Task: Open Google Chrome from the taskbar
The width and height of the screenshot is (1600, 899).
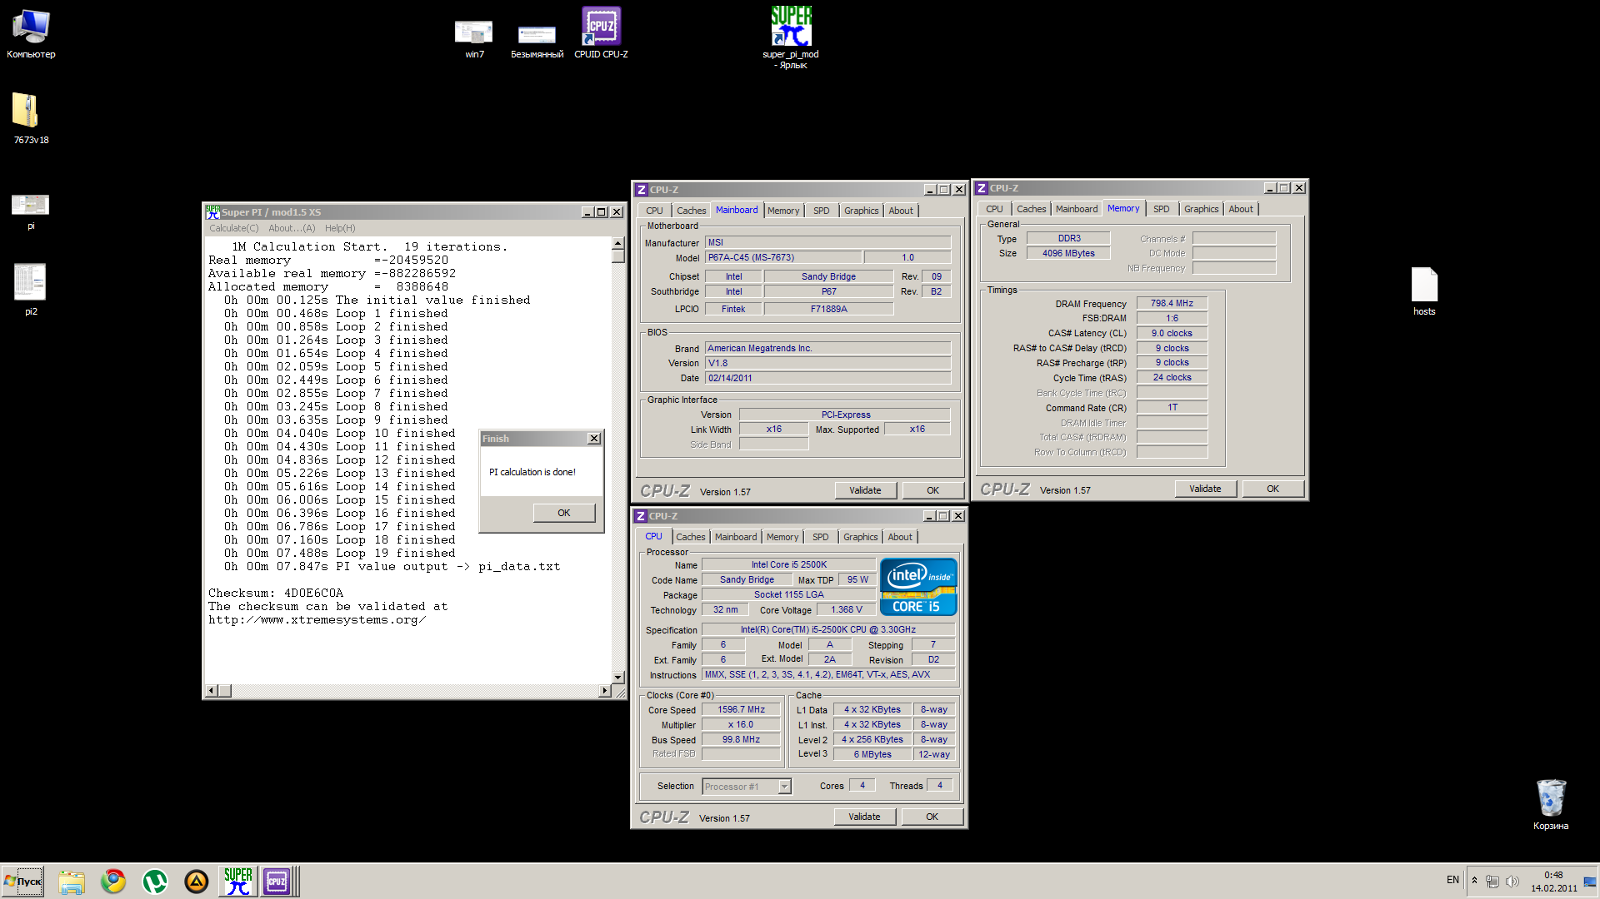Action: pos(113,881)
